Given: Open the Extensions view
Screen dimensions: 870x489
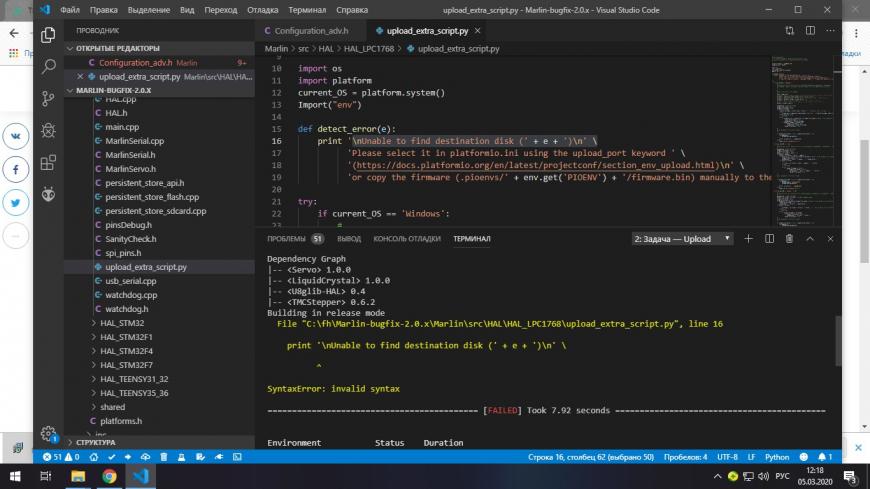Looking at the screenshot, I should pos(48,163).
